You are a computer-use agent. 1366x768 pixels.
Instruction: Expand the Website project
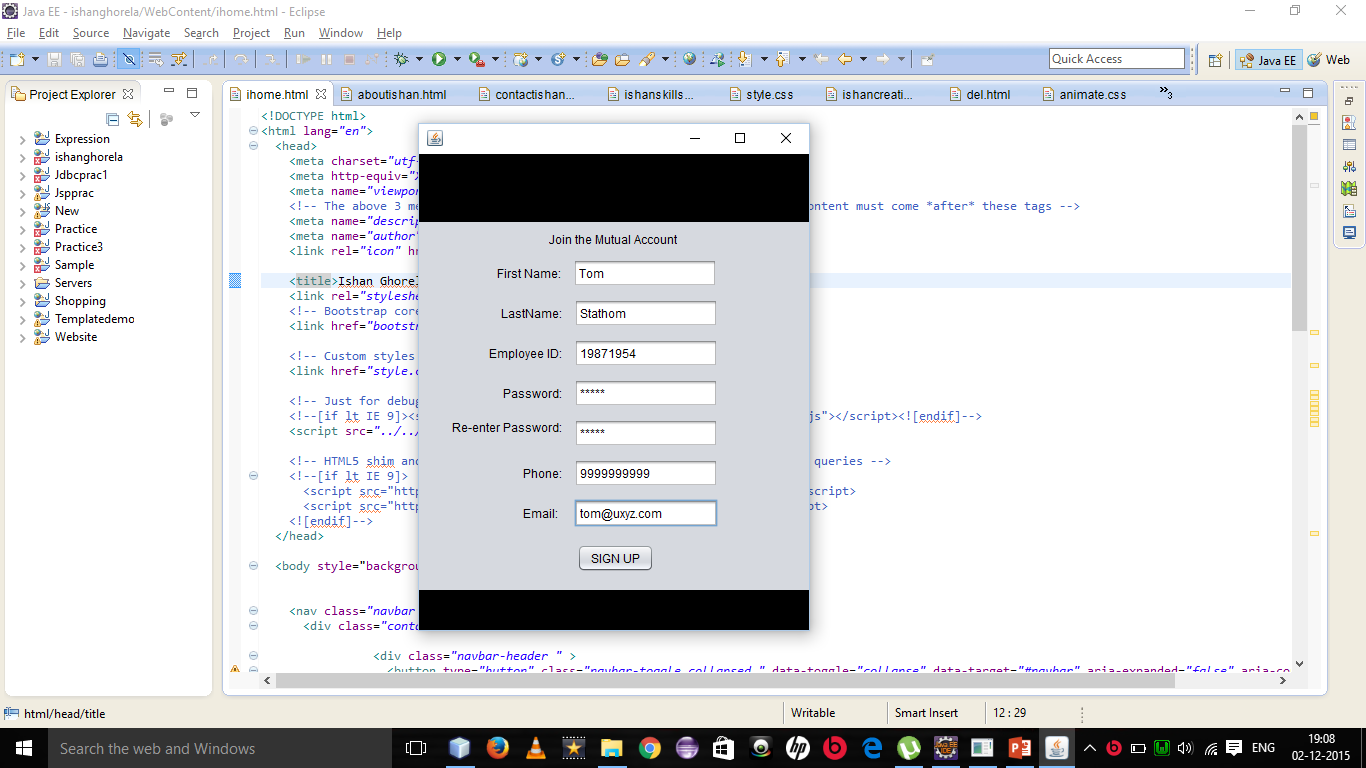(23, 337)
